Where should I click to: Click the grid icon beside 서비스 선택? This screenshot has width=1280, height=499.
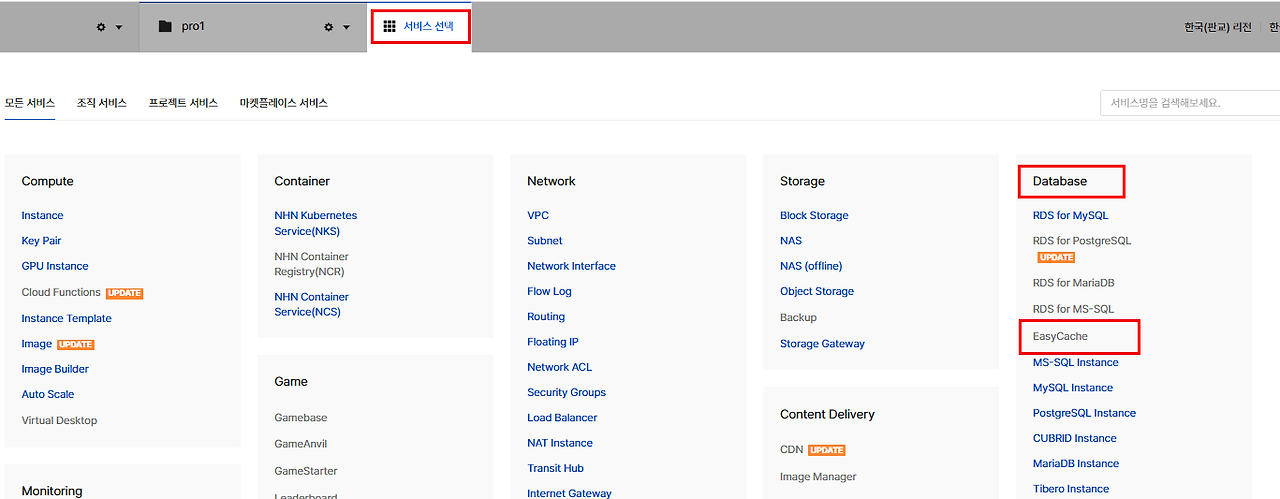coord(390,26)
